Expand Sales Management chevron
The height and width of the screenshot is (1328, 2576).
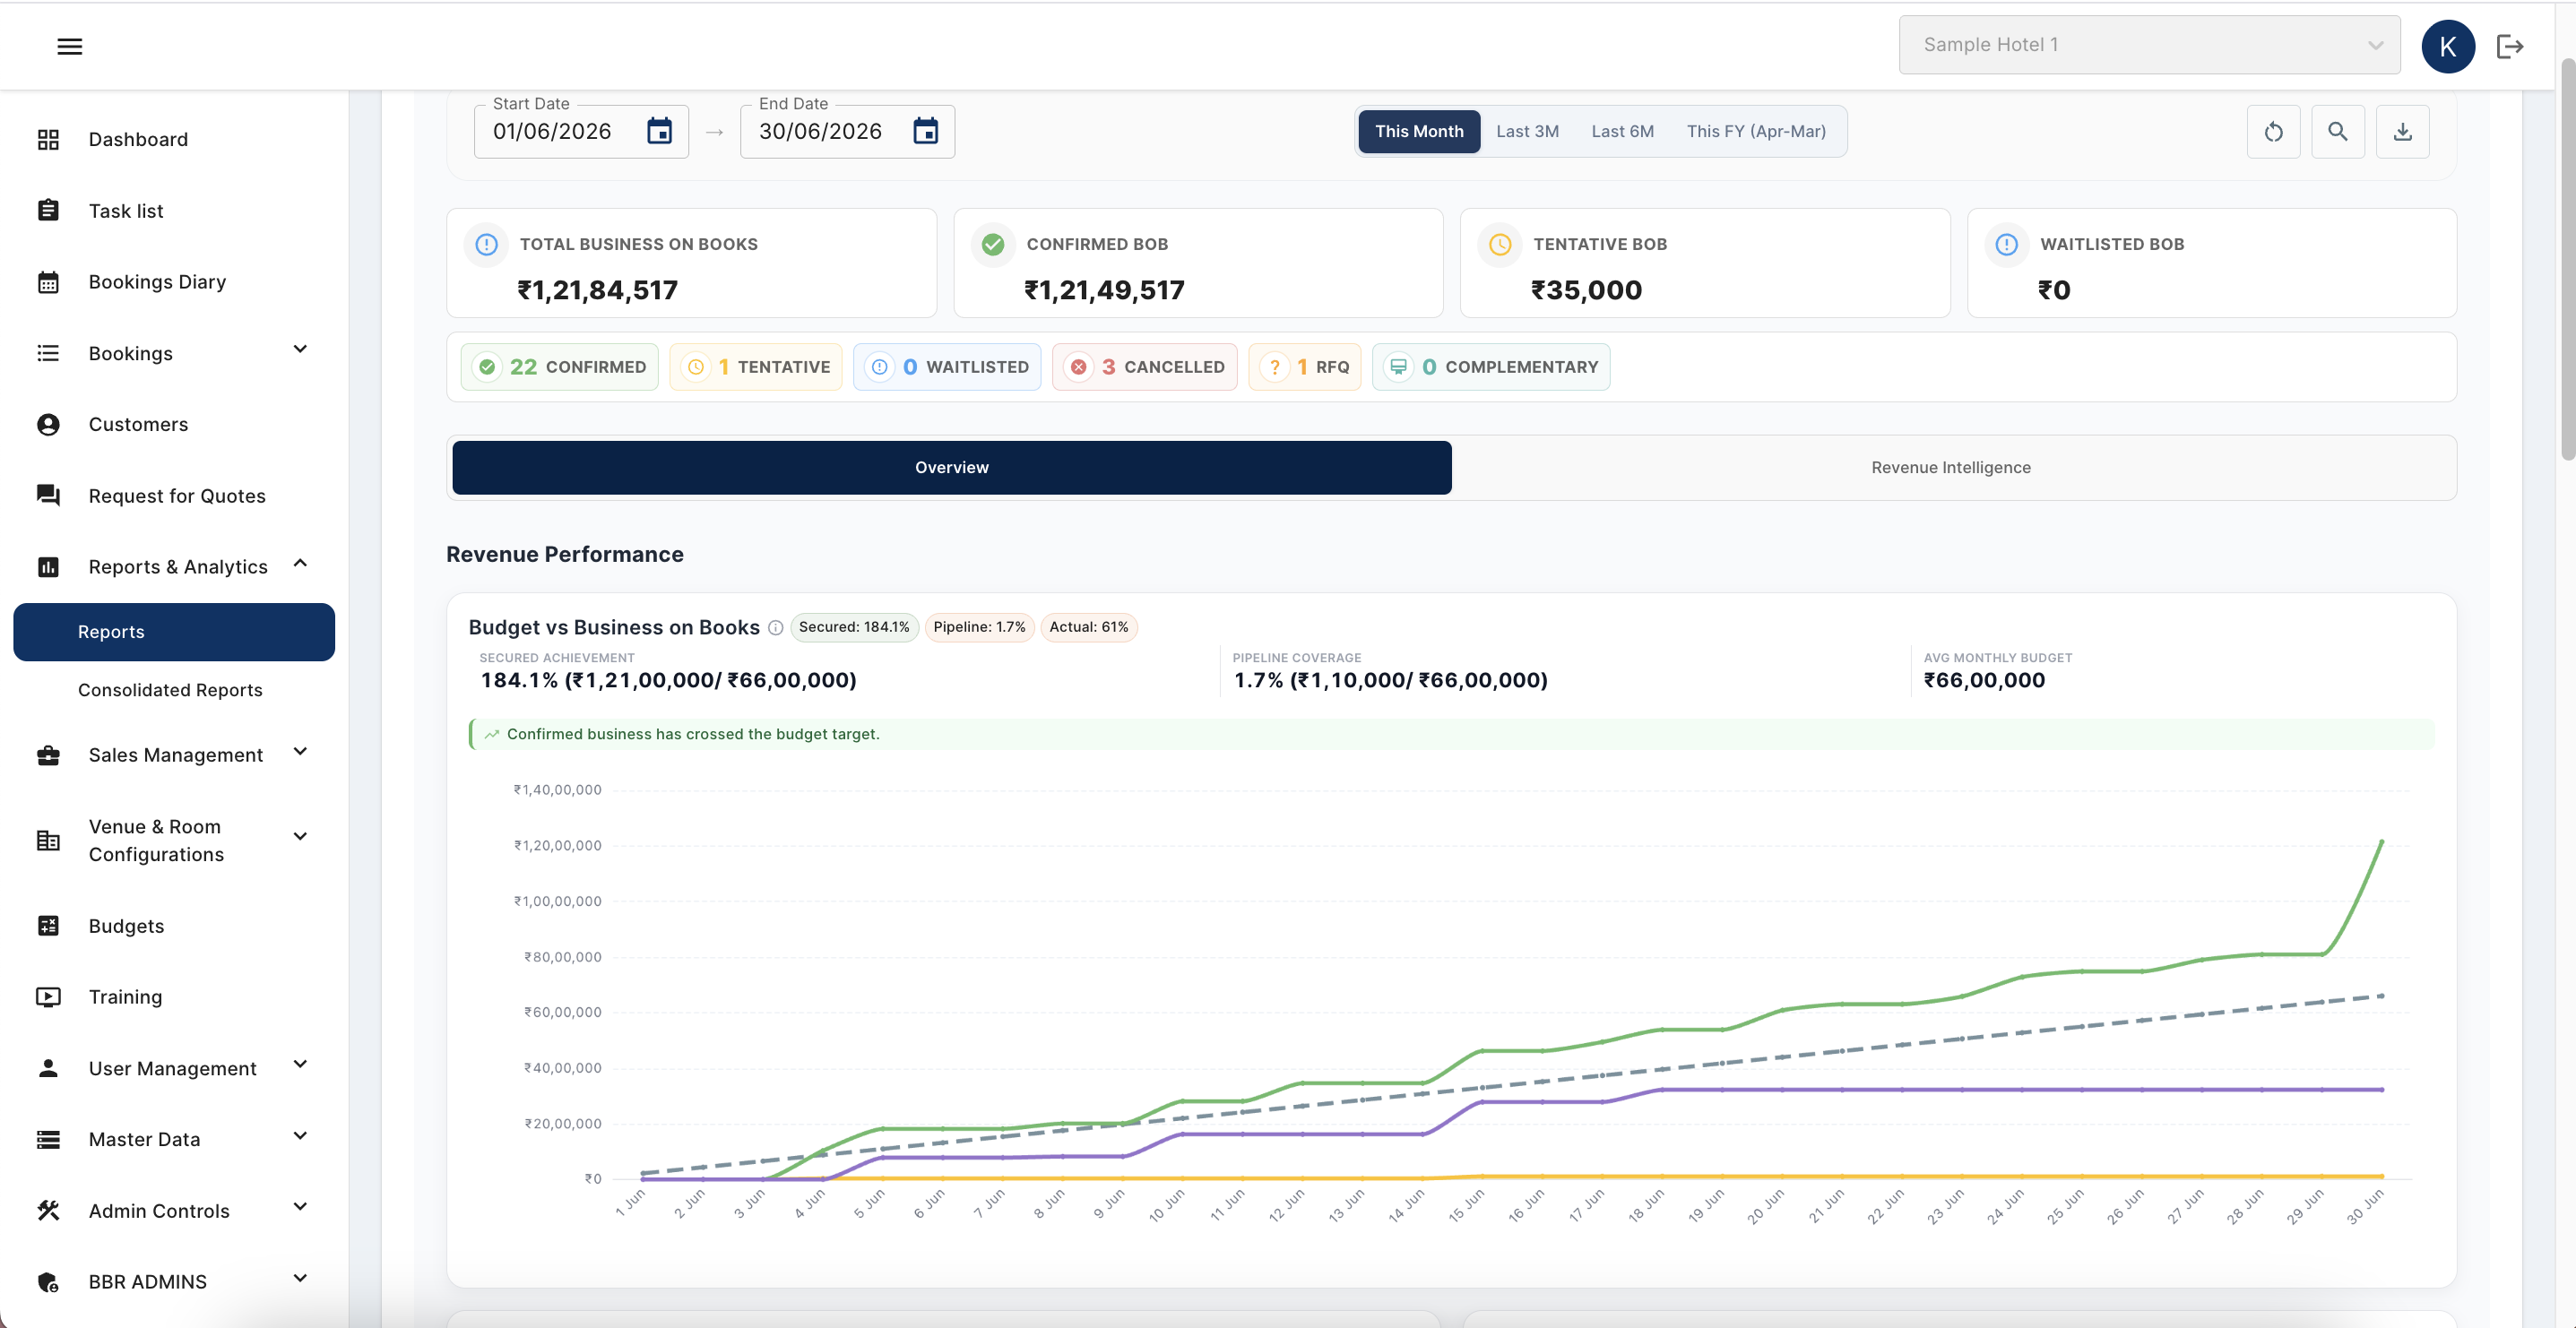coord(300,751)
